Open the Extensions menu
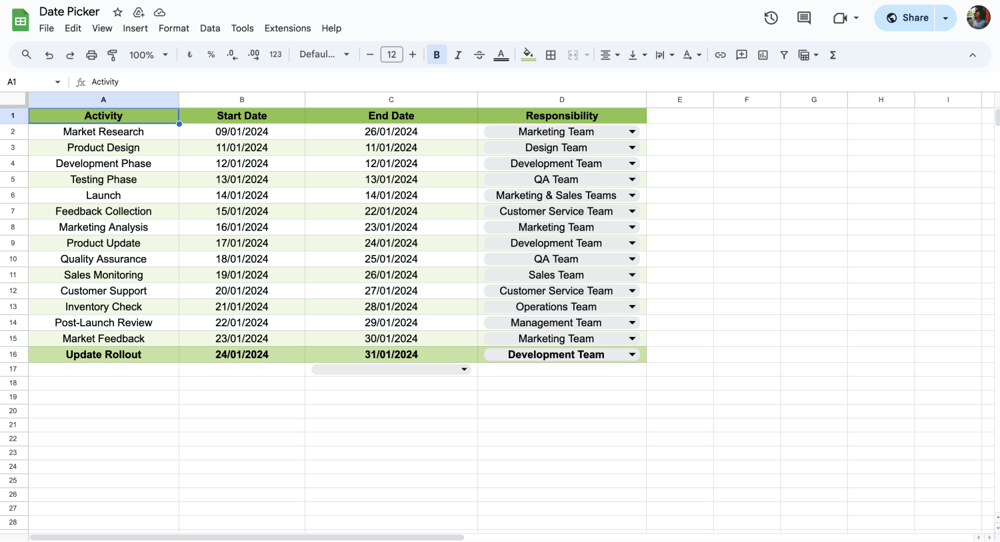1000x542 pixels. [x=287, y=28]
